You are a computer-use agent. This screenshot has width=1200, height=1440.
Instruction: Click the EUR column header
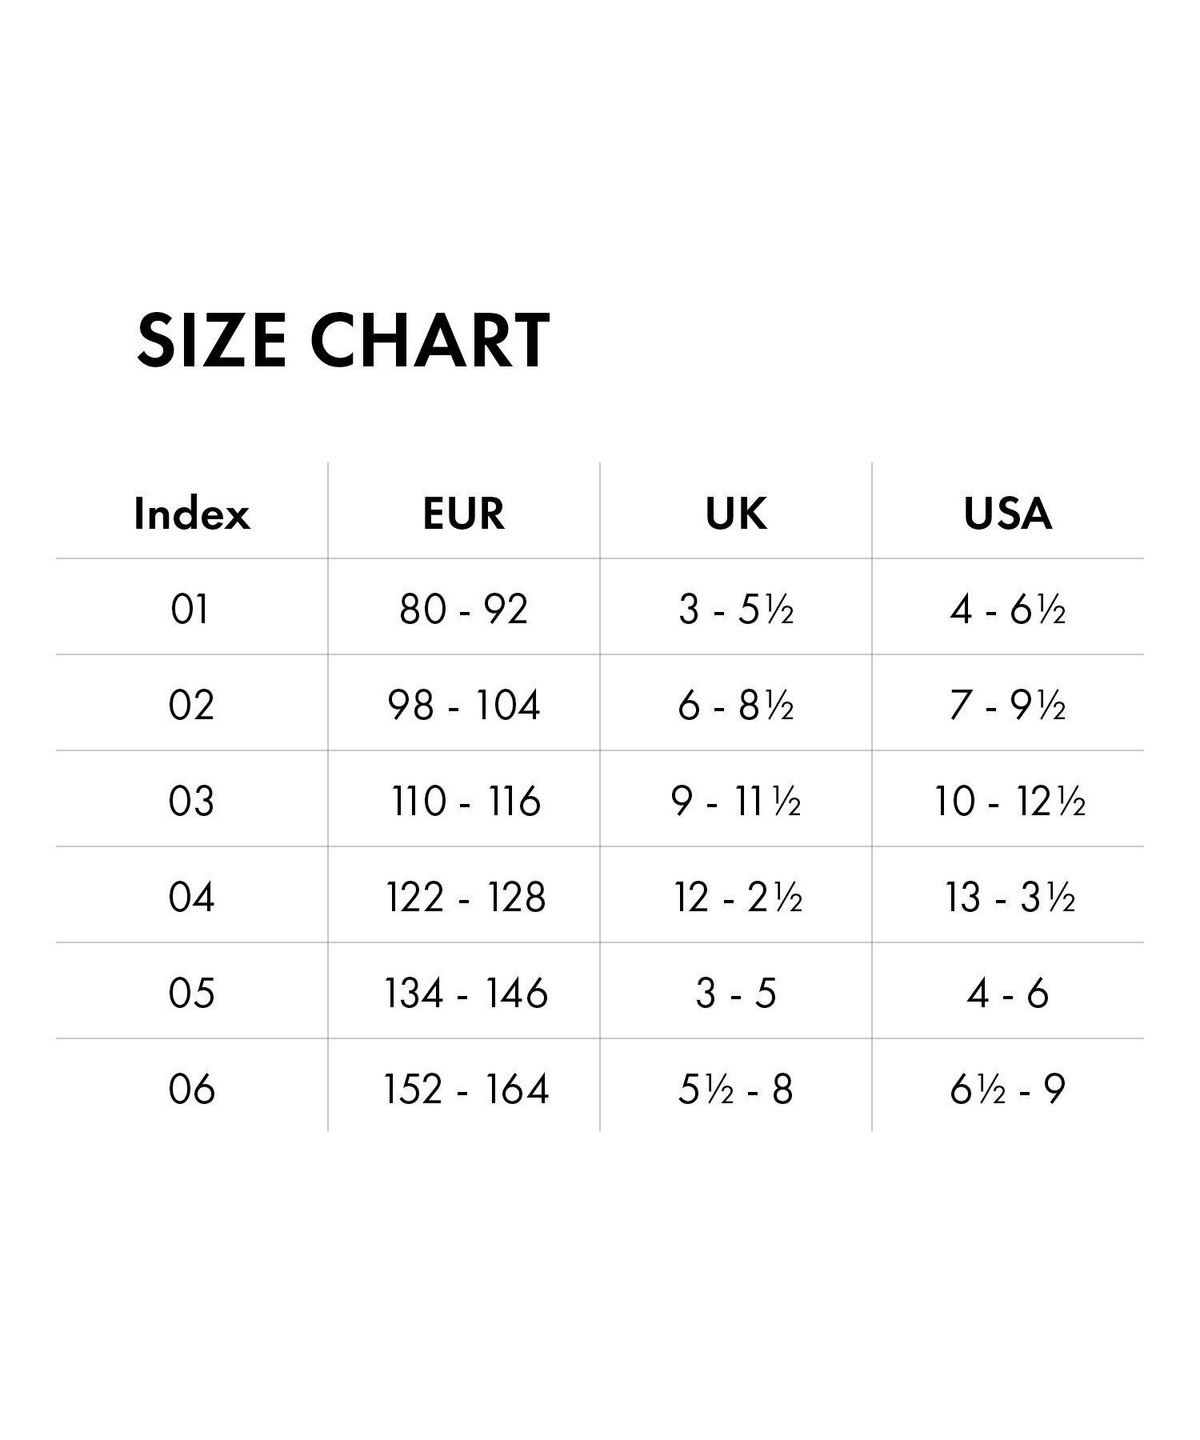(464, 514)
